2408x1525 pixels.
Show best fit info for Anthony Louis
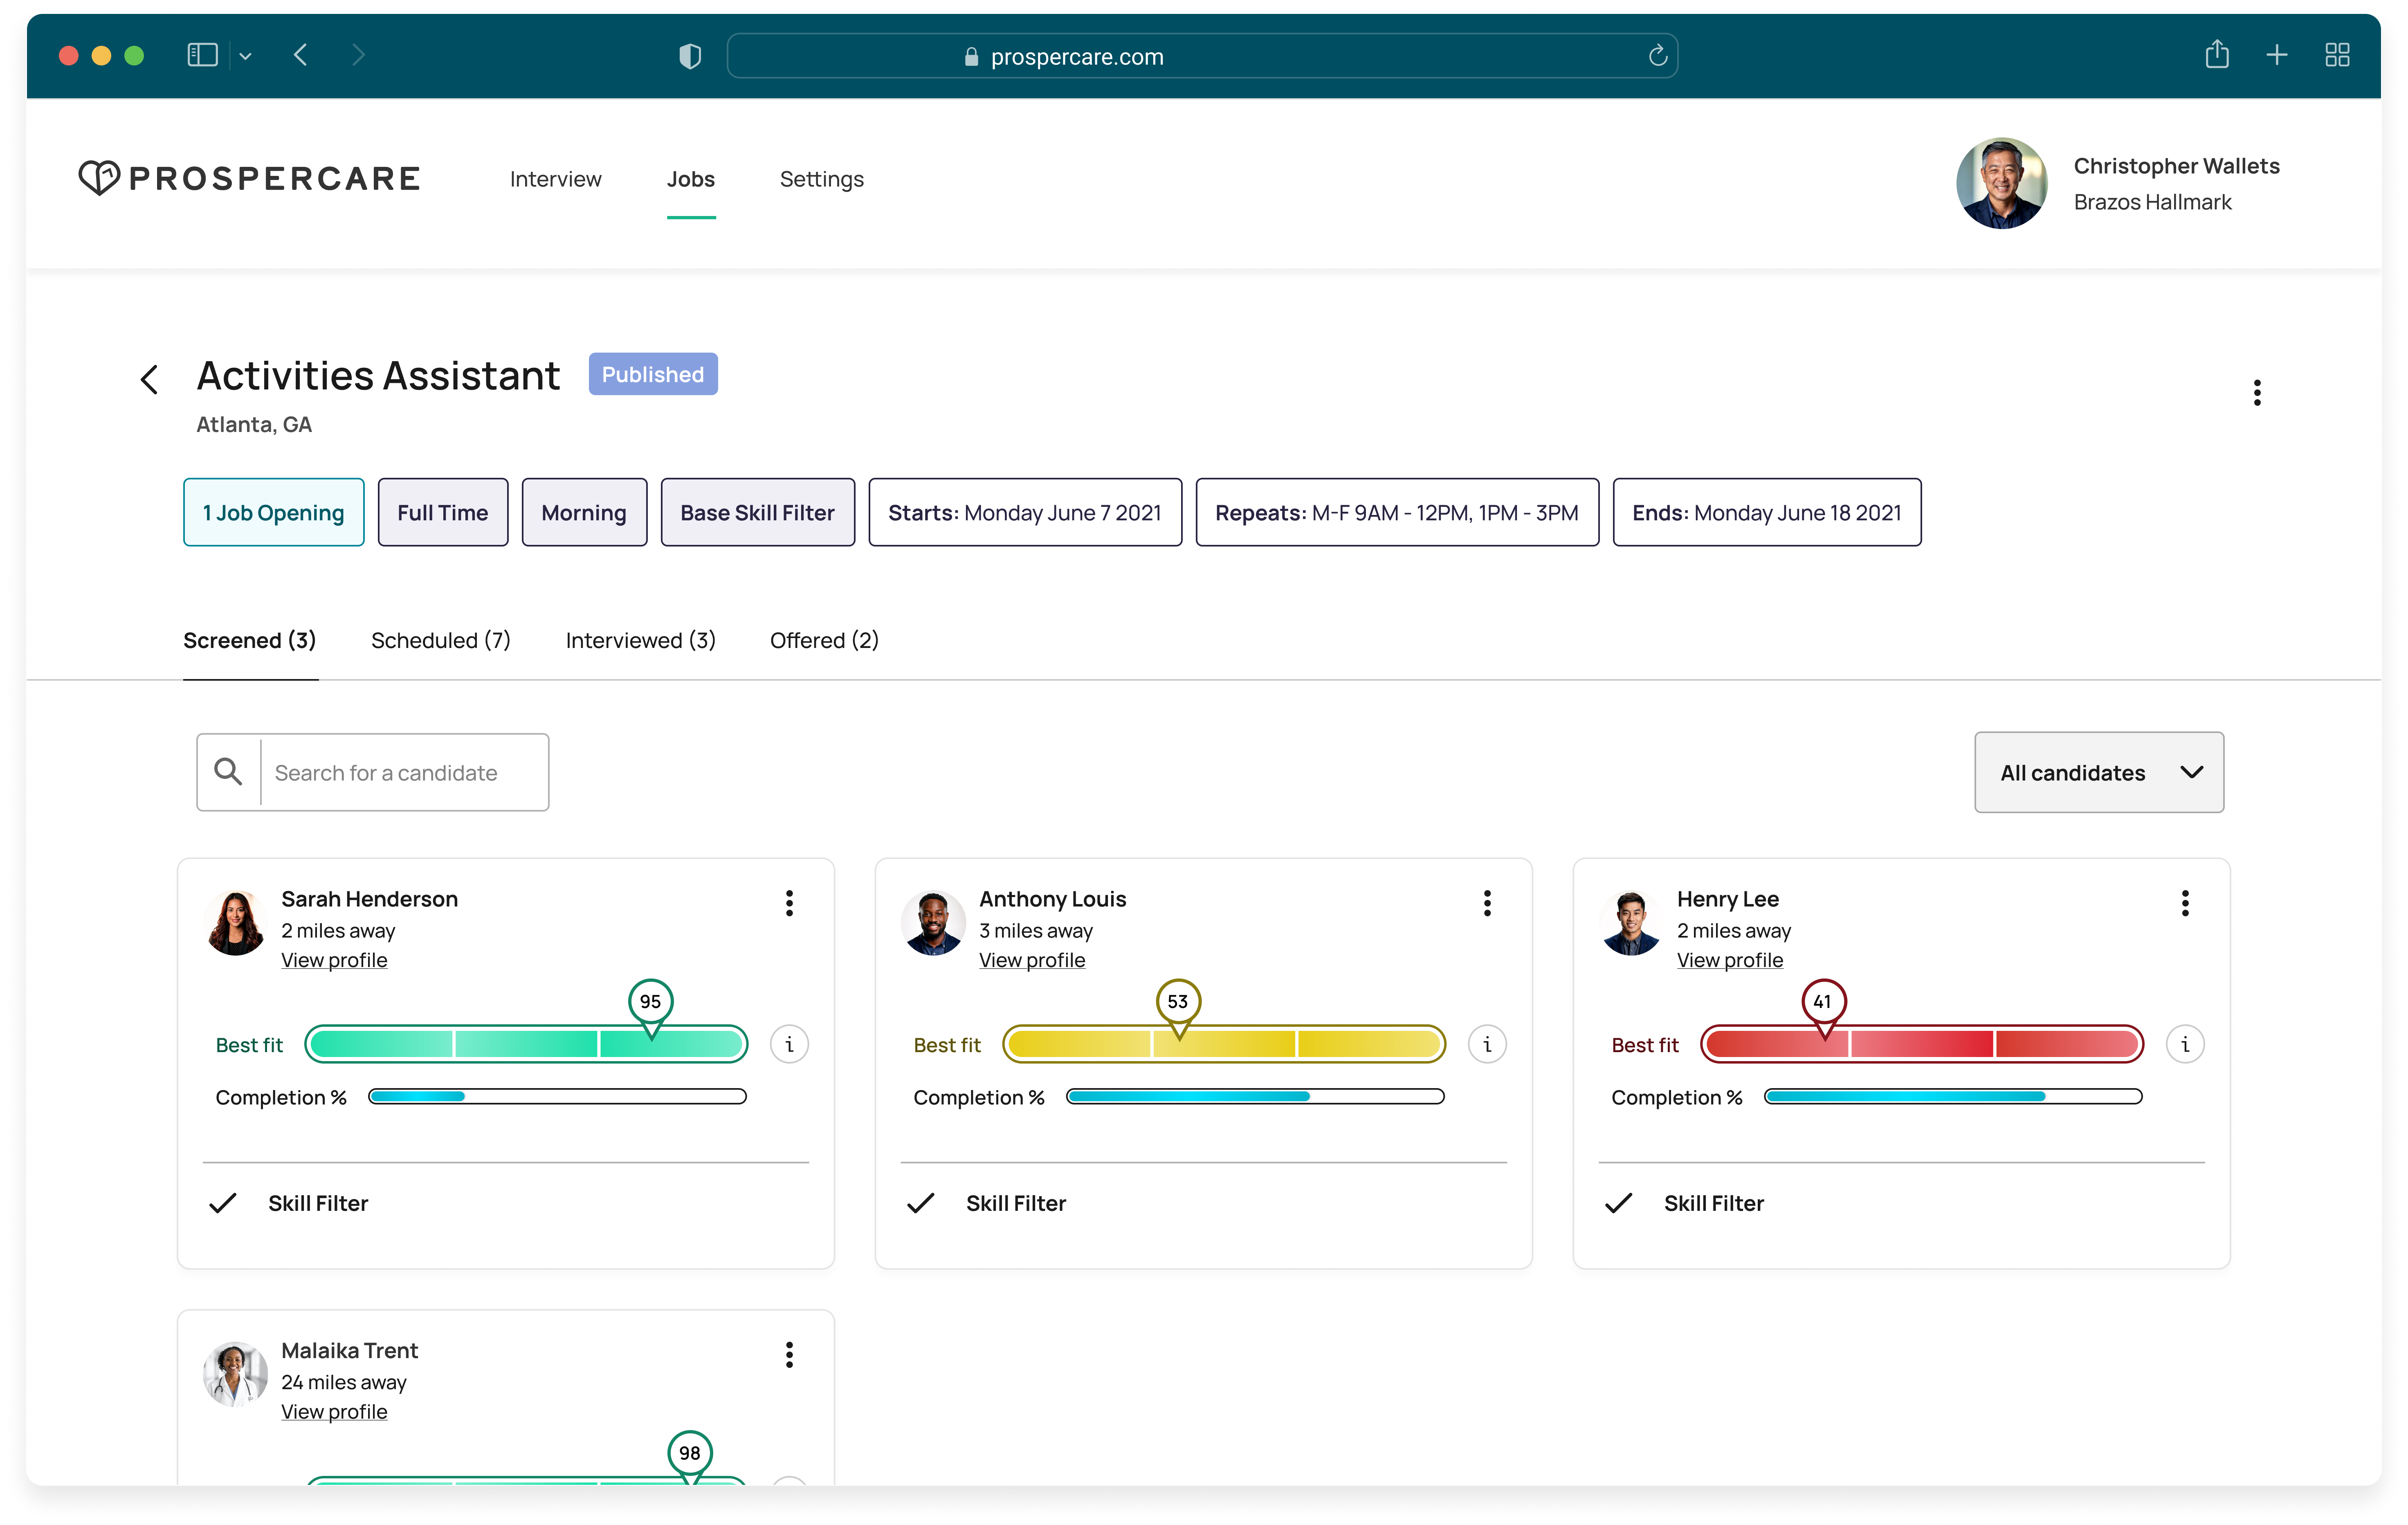1487,1044
